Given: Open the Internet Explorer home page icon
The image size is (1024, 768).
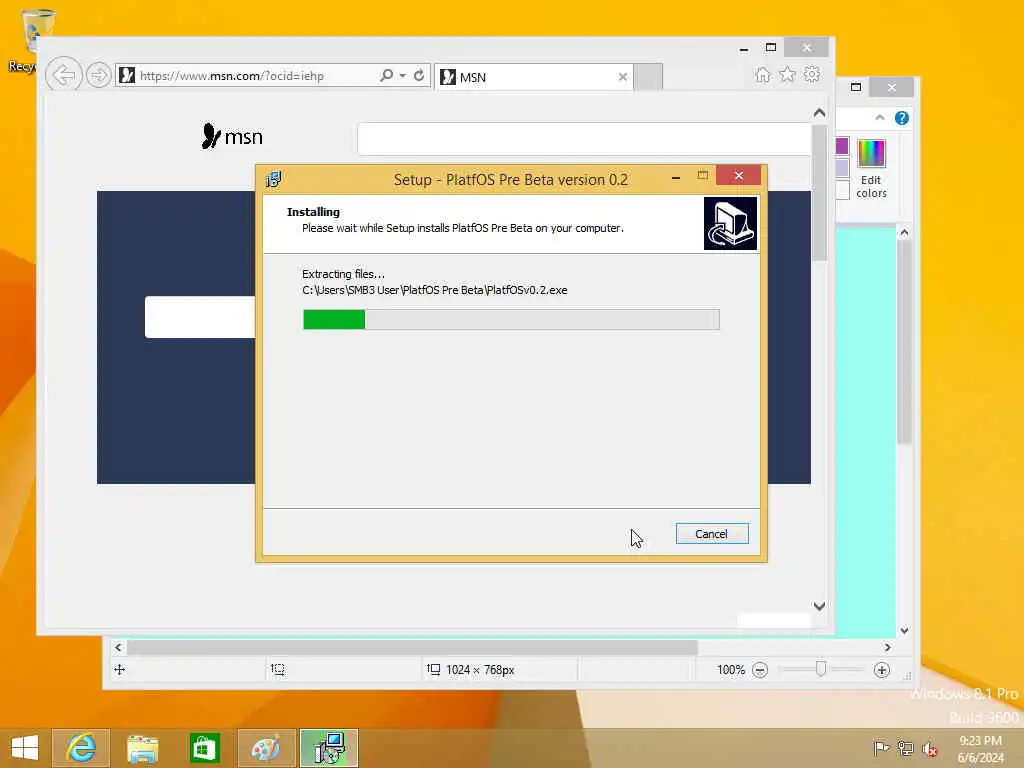Looking at the screenshot, I should [762, 74].
